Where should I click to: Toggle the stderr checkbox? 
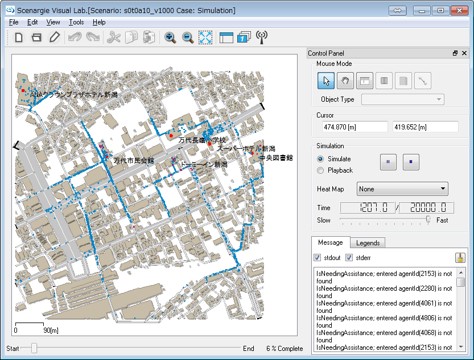click(349, 258)
